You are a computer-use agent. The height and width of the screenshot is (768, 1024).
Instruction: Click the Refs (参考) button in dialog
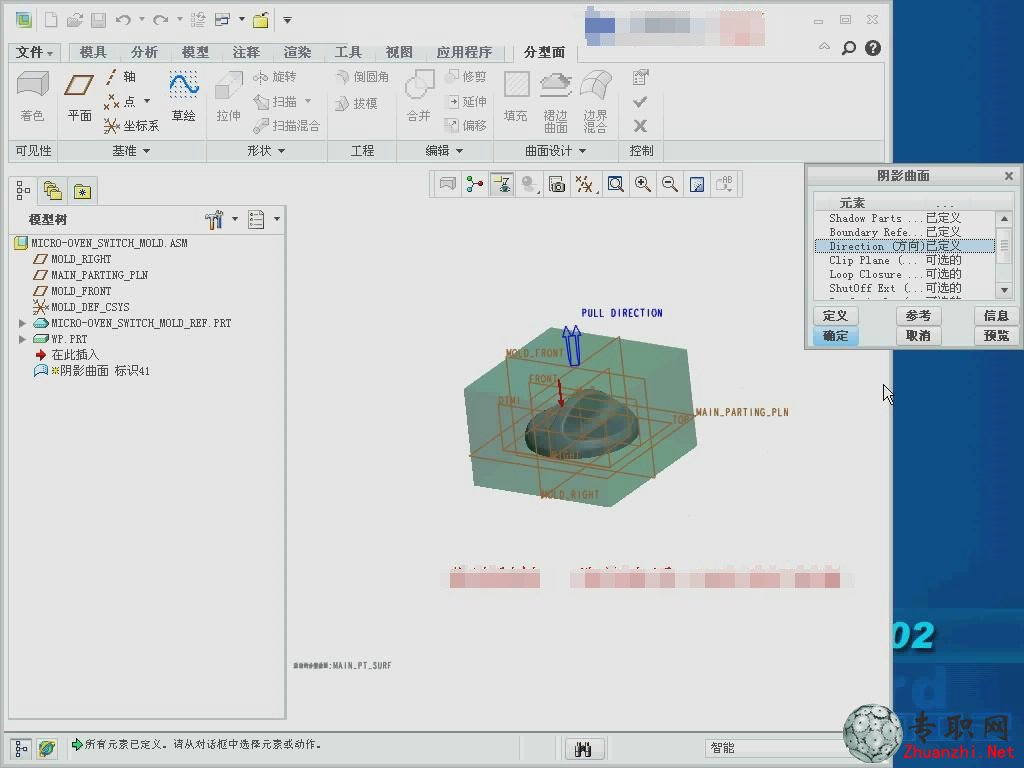click(x=918, y=316)
